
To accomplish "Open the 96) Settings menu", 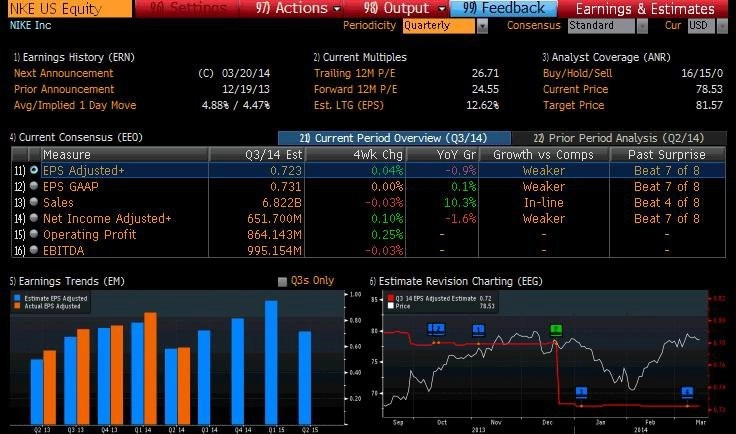I will [188, 8].
